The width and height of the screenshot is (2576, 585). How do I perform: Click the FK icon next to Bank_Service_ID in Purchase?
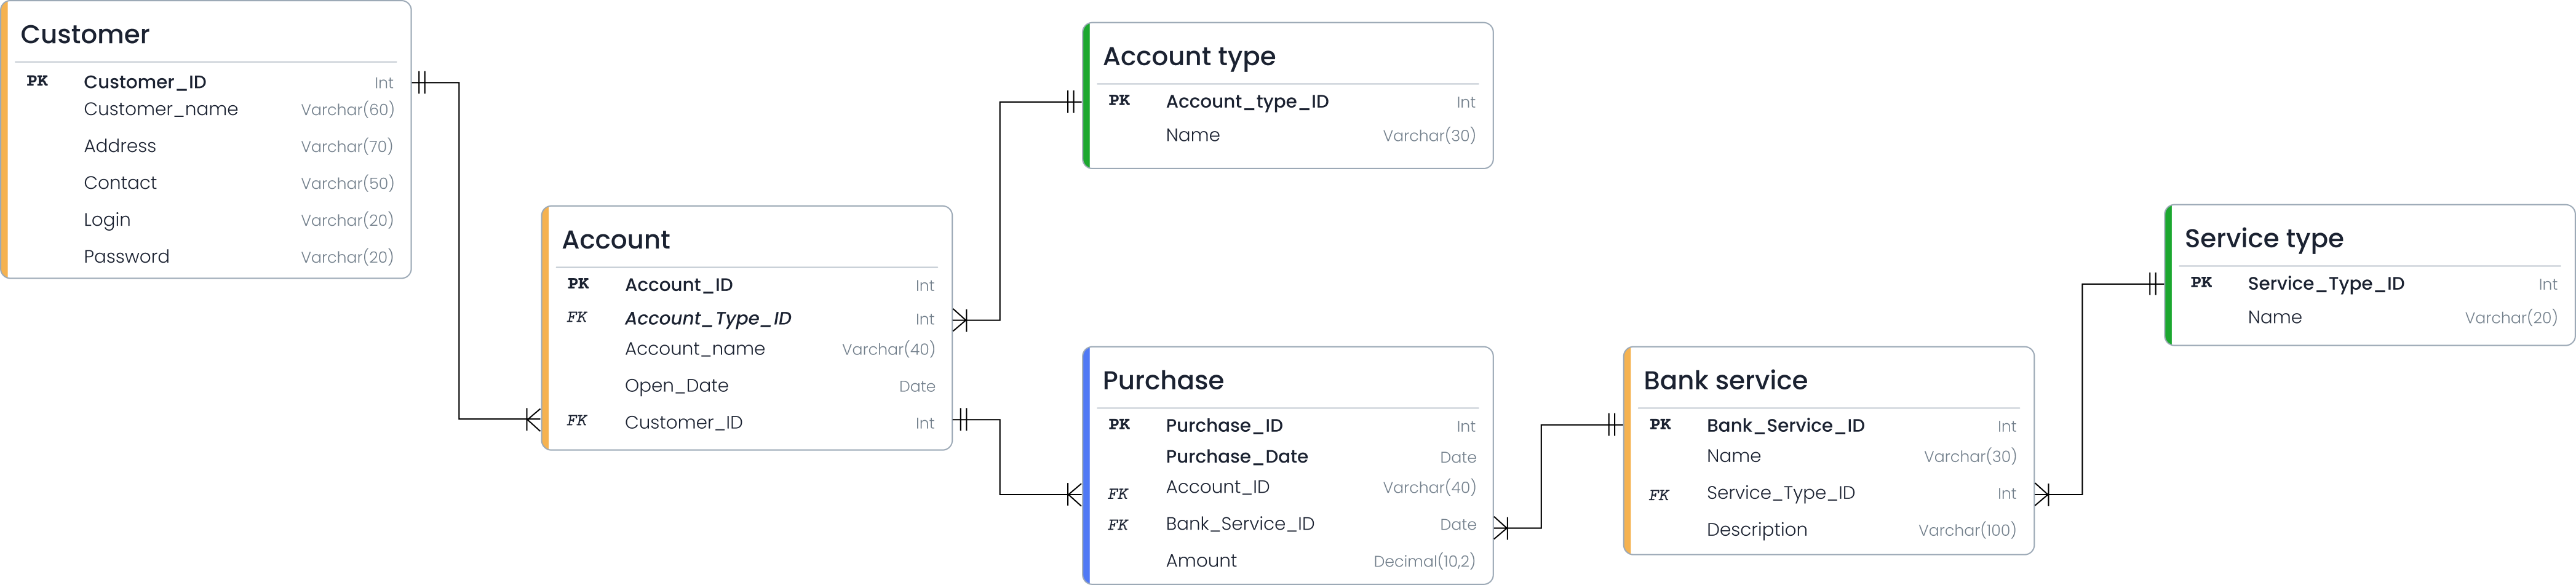[1118, 525]
